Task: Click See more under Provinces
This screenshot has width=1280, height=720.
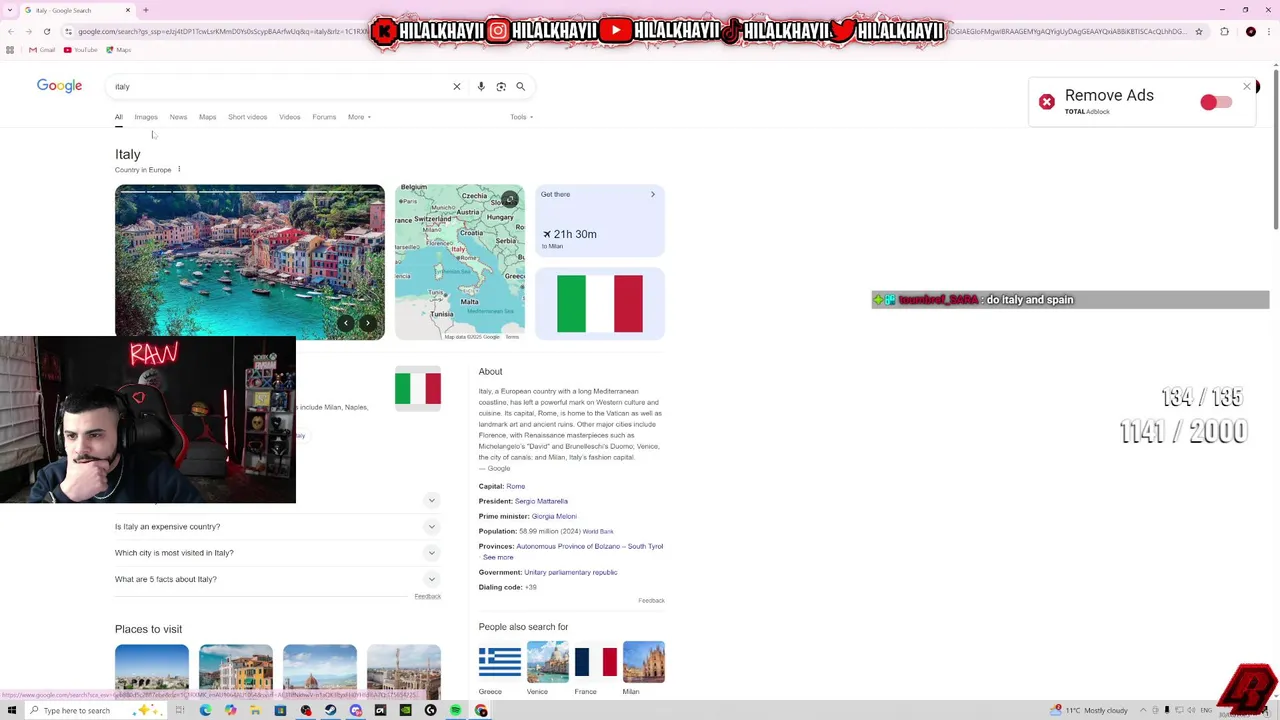Action: pyautogui.click(x=498, y=557)
